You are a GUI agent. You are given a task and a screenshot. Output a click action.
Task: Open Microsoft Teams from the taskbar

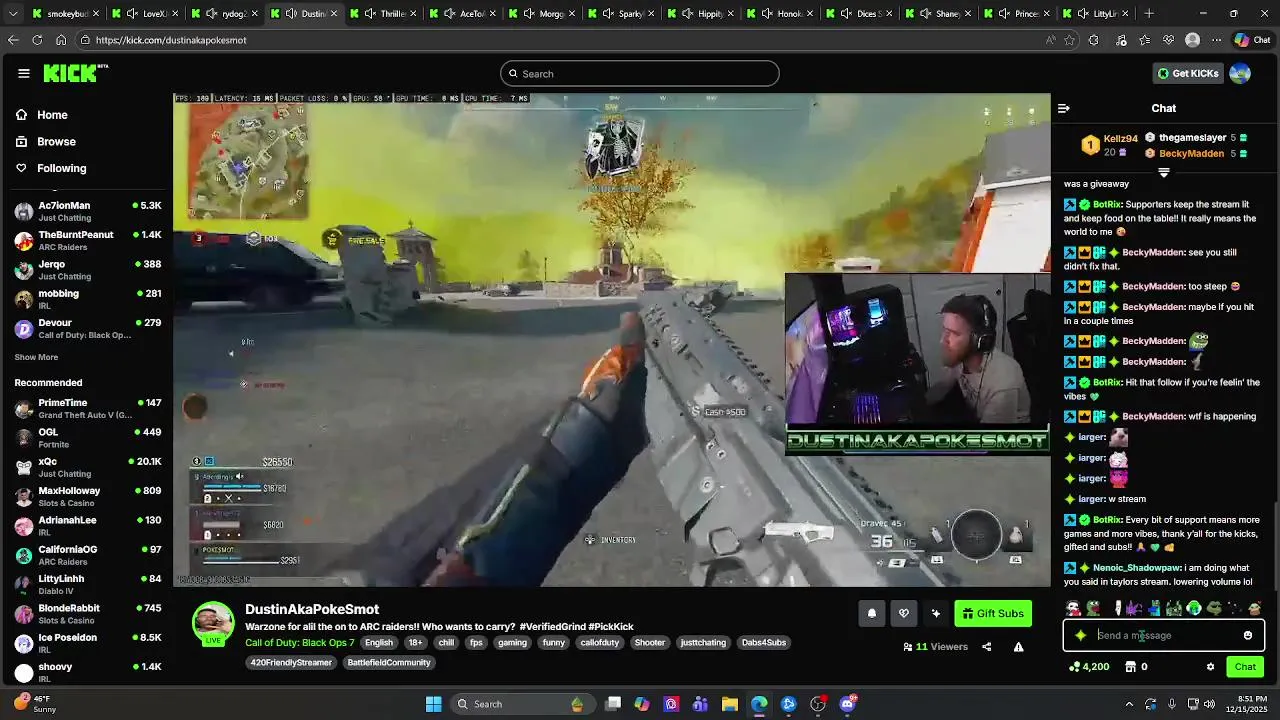[700, 704]
